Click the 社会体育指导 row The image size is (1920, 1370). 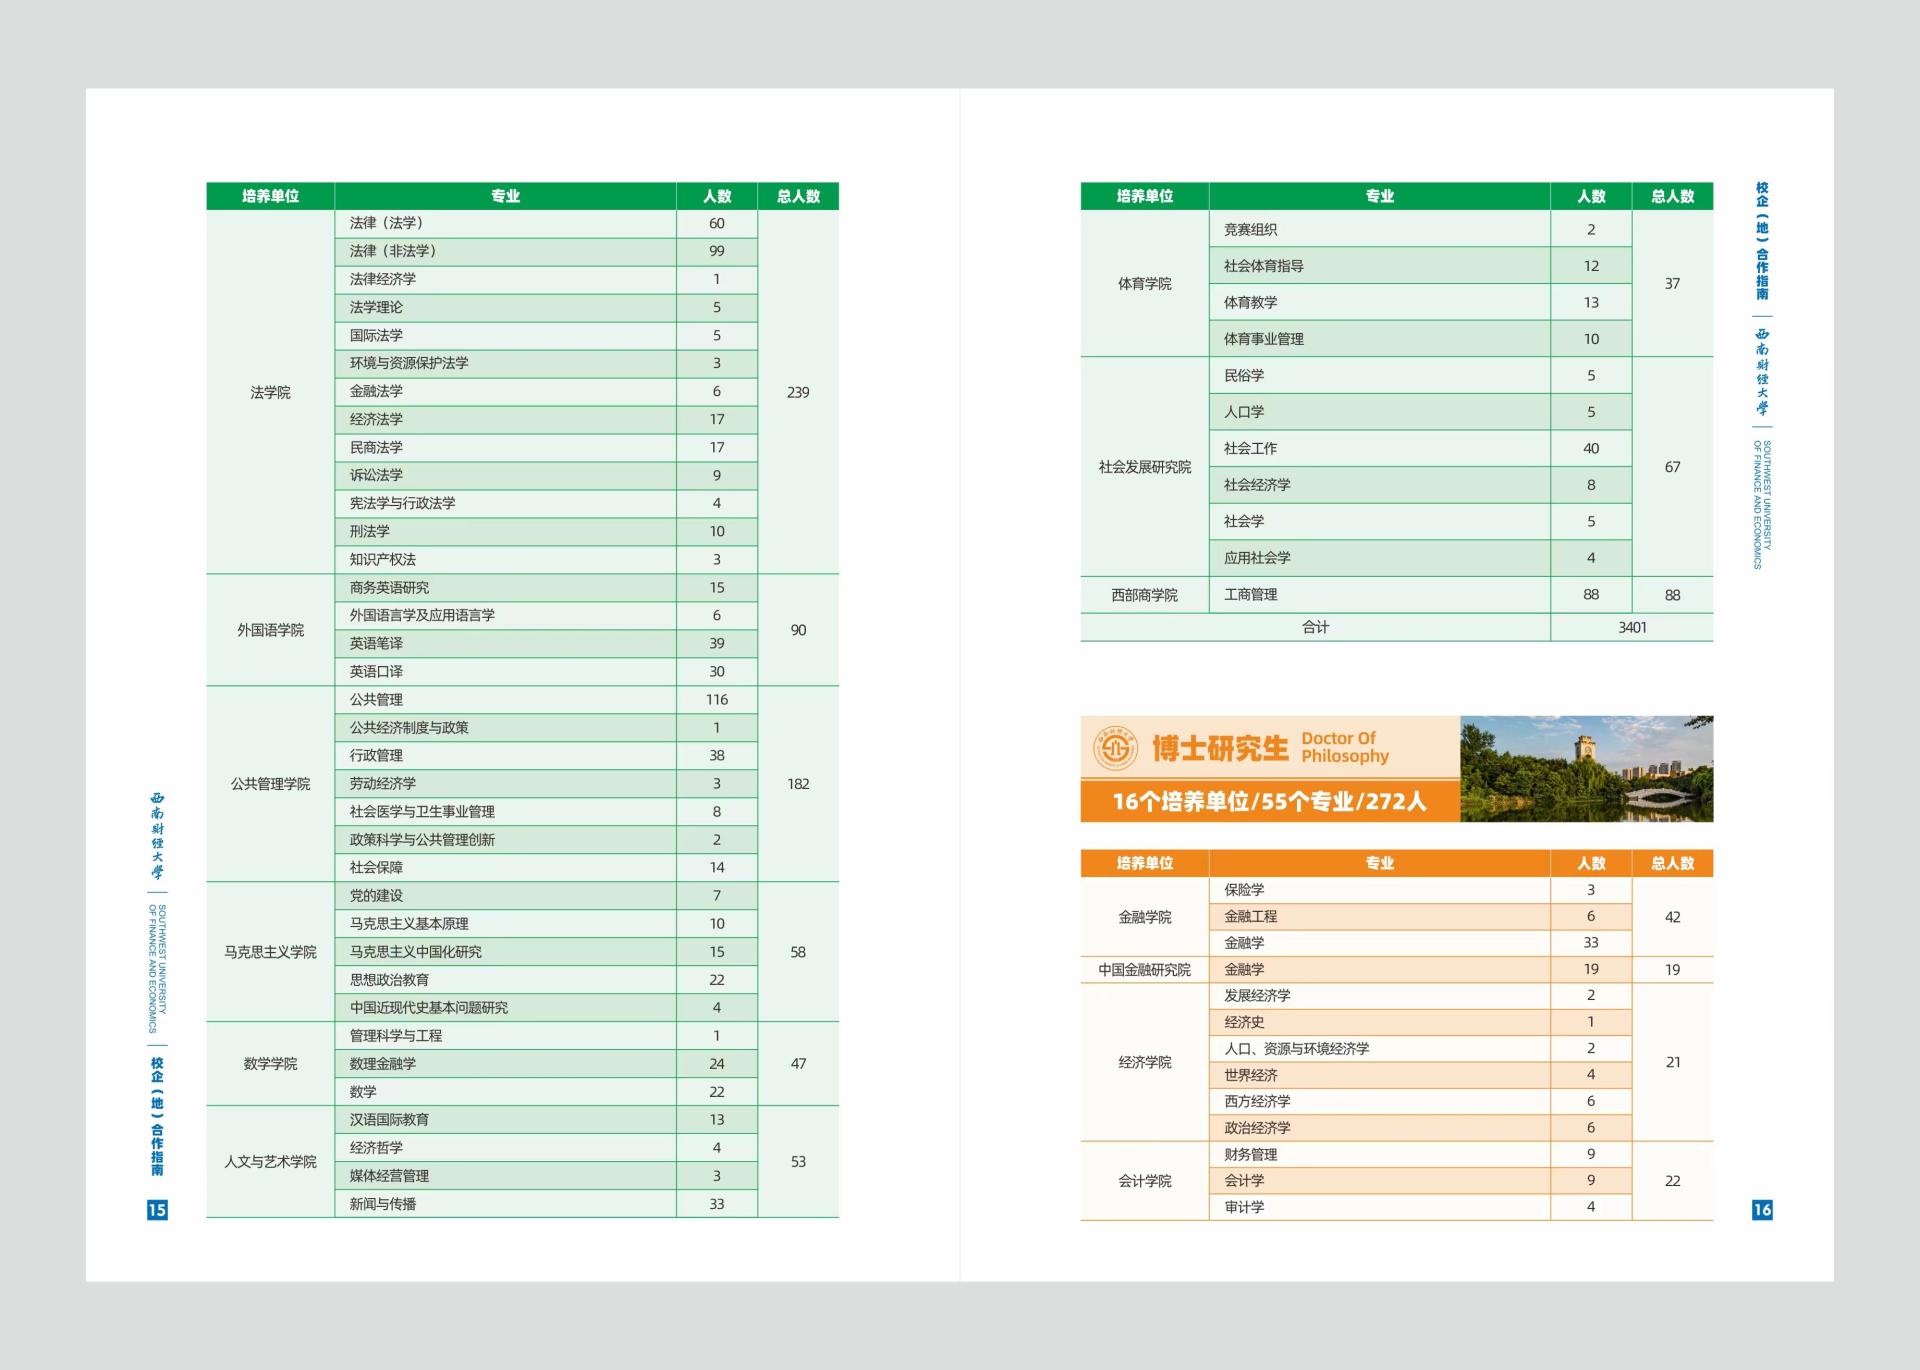pos(1420,266)
